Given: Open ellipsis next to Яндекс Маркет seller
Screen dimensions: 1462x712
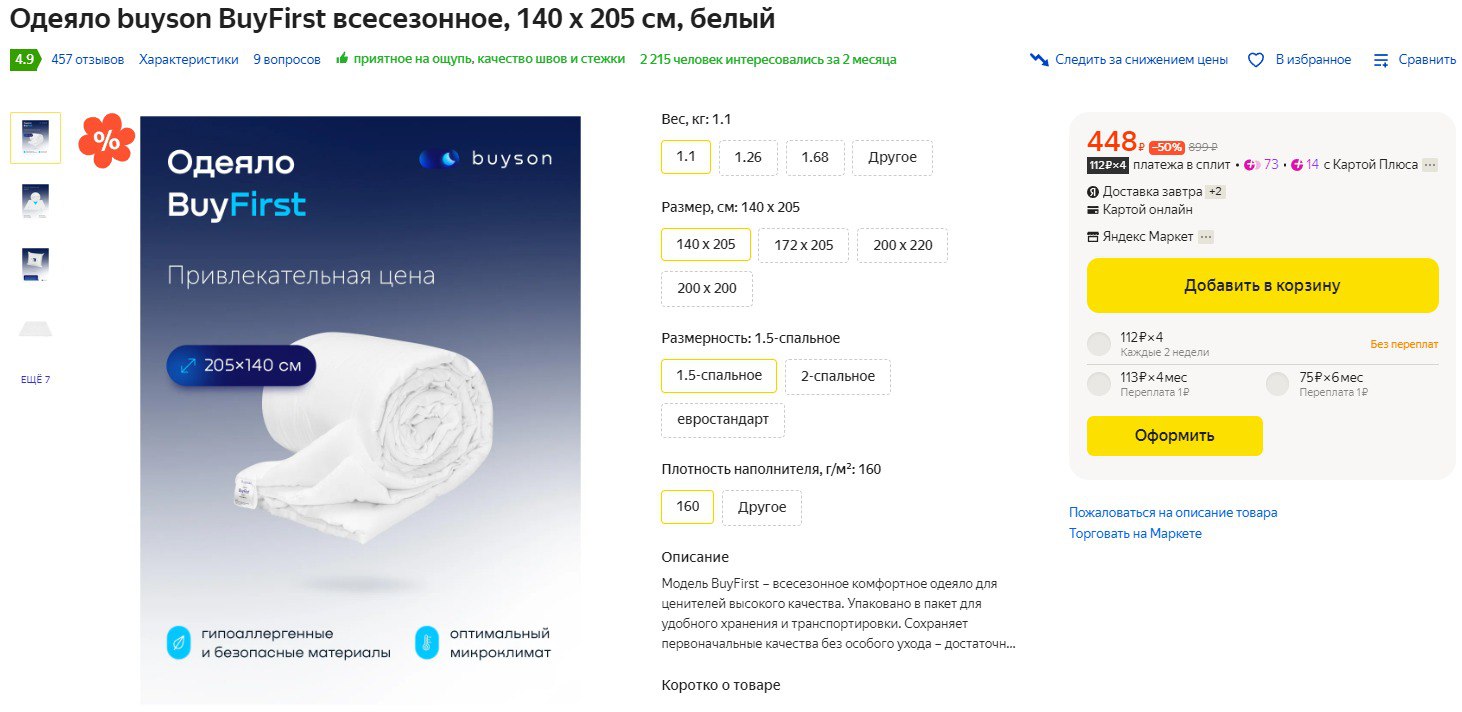Looking at the screenshot, I should tap(1205, 237).
